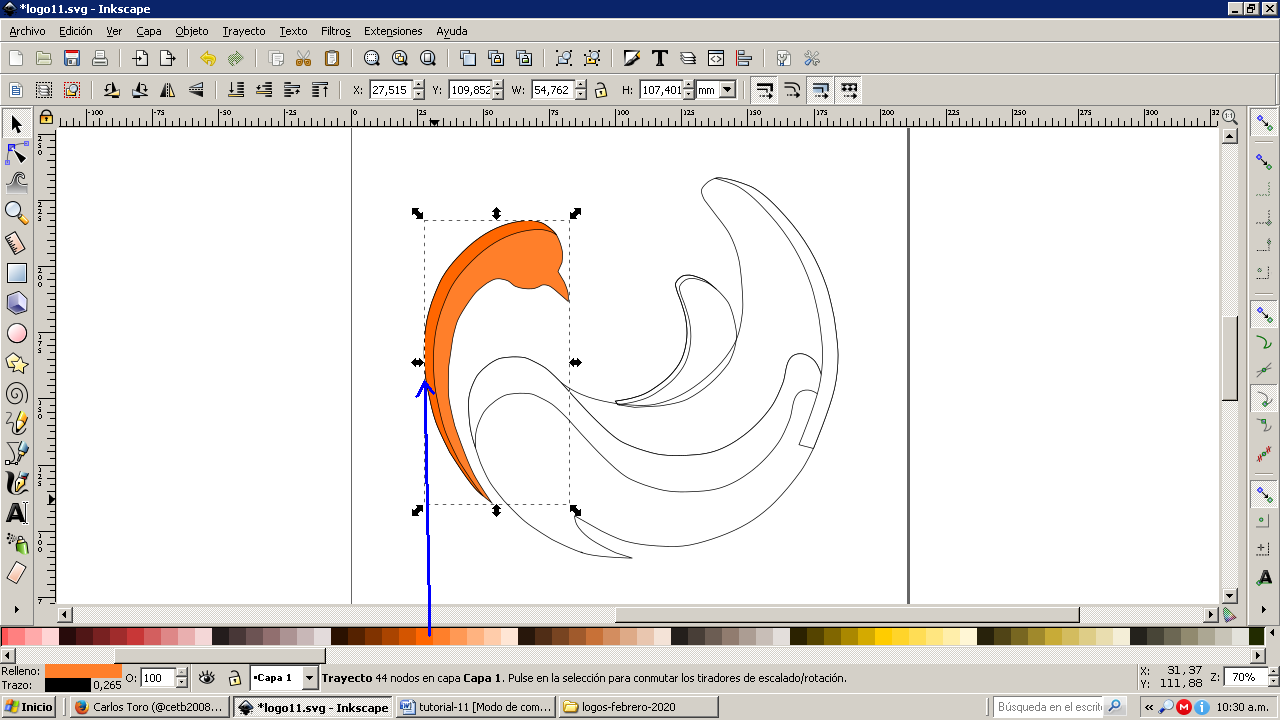Toggle scale stroke width option
The image size is (1280, 720).
pos(764,90)
